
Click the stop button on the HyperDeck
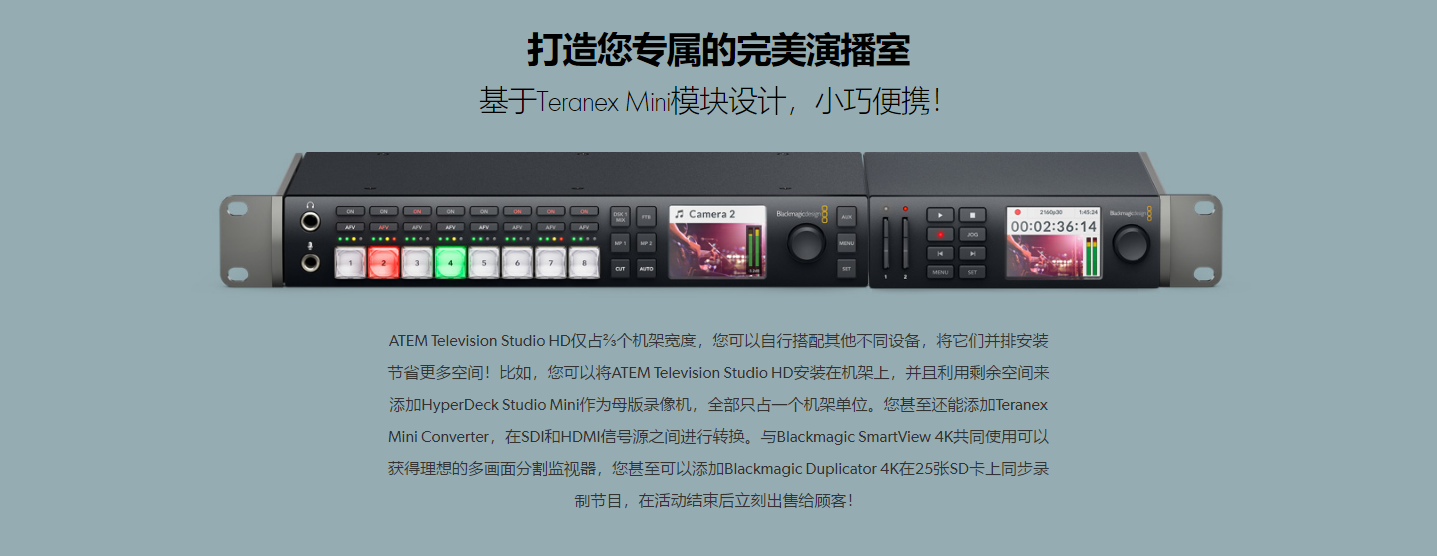pyautogui.click(x=973, y=214)
